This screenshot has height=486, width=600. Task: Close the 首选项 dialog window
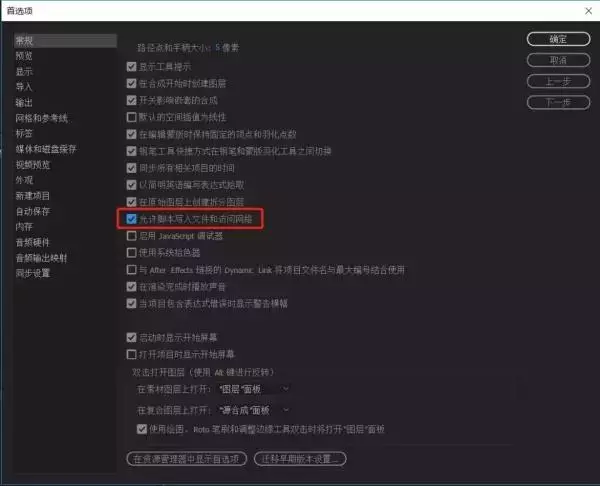(588, 11)
